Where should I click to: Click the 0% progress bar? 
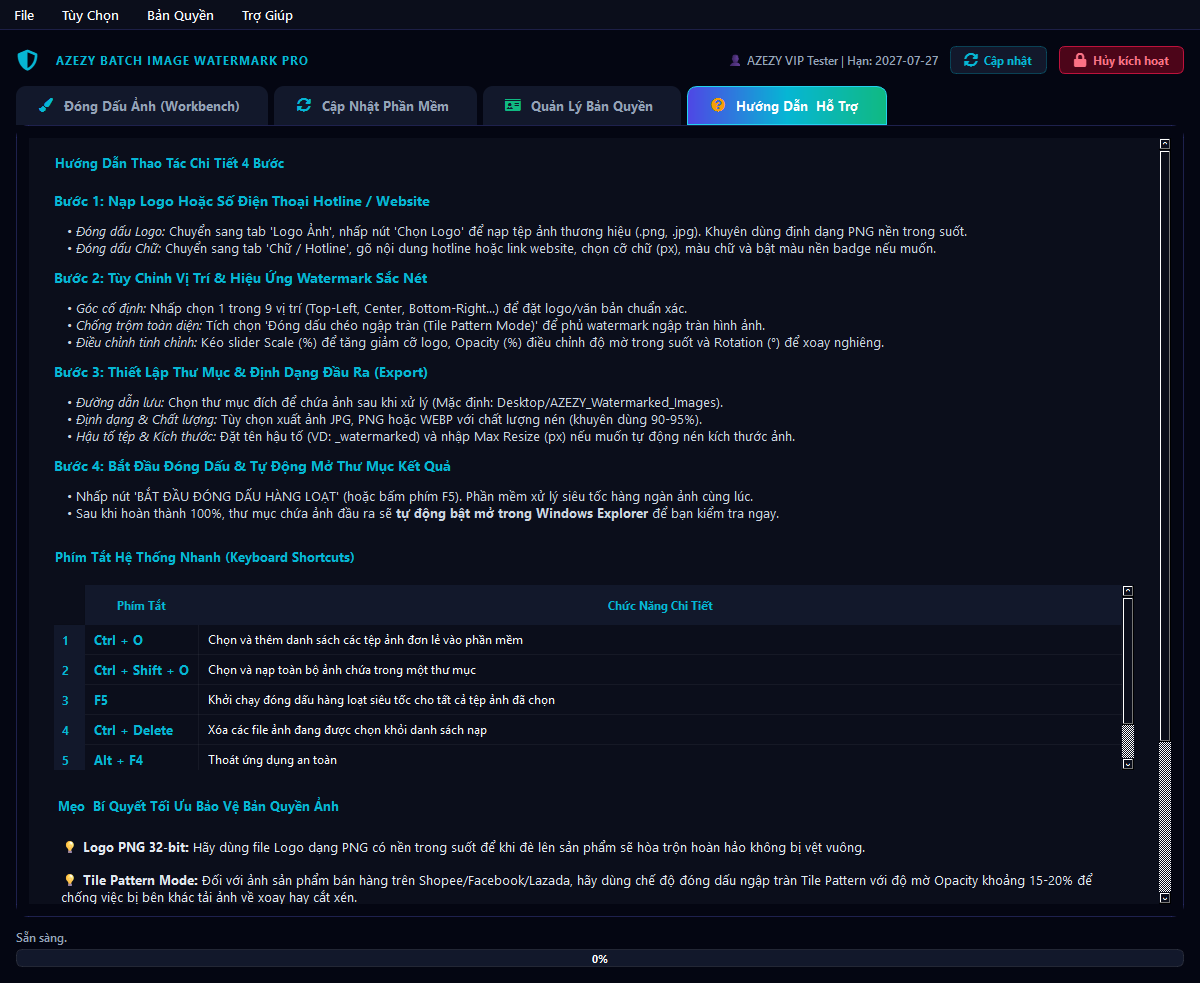click(600, 958)
